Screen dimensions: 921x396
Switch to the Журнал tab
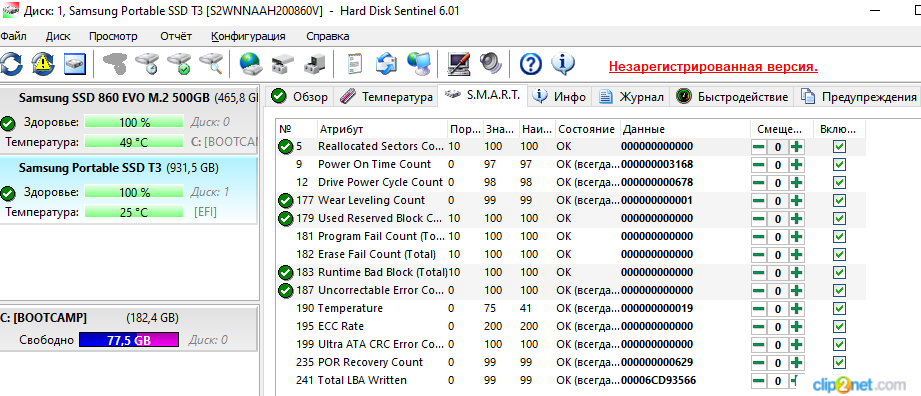point(632,97)
